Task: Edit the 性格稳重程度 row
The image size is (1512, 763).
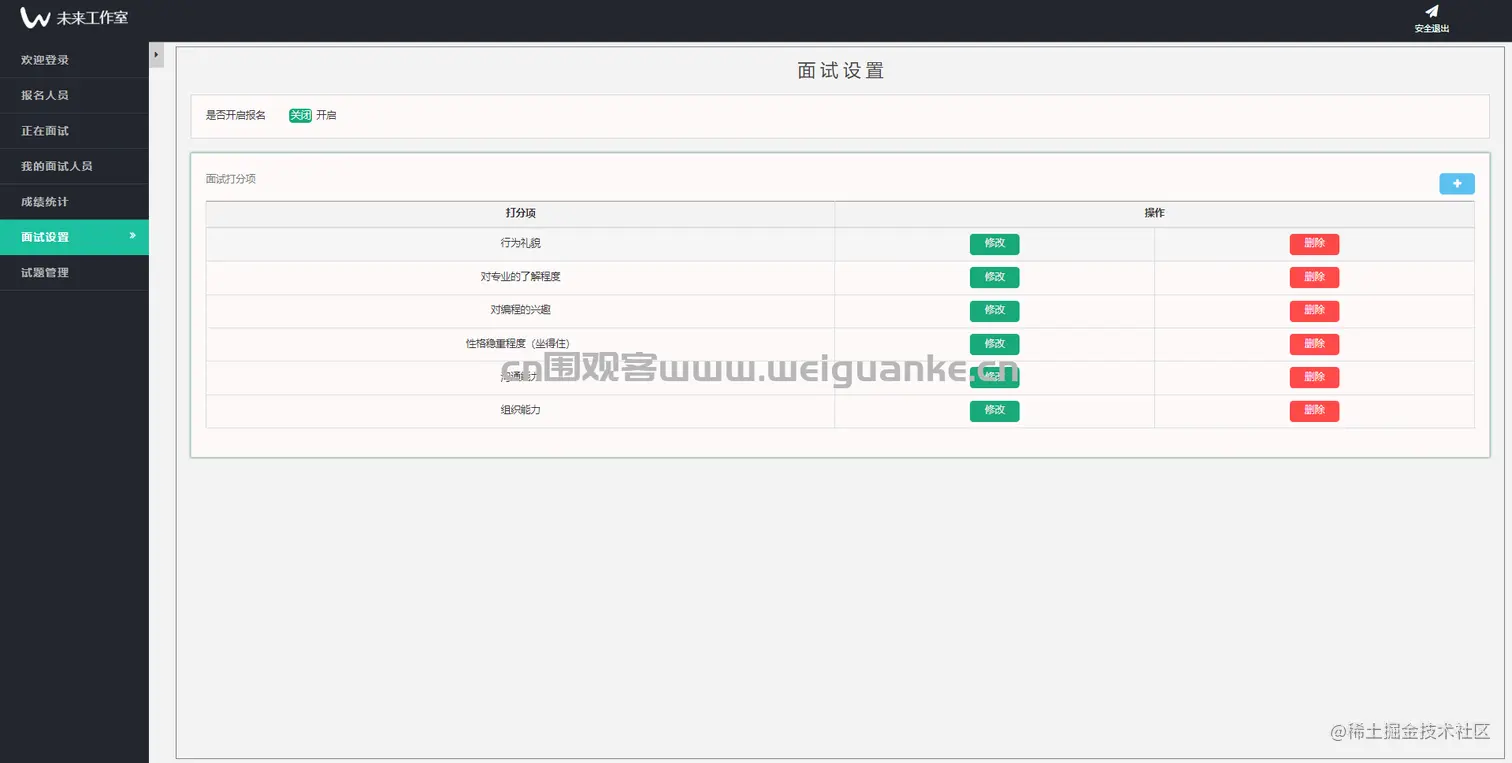Action: (994, 344)
